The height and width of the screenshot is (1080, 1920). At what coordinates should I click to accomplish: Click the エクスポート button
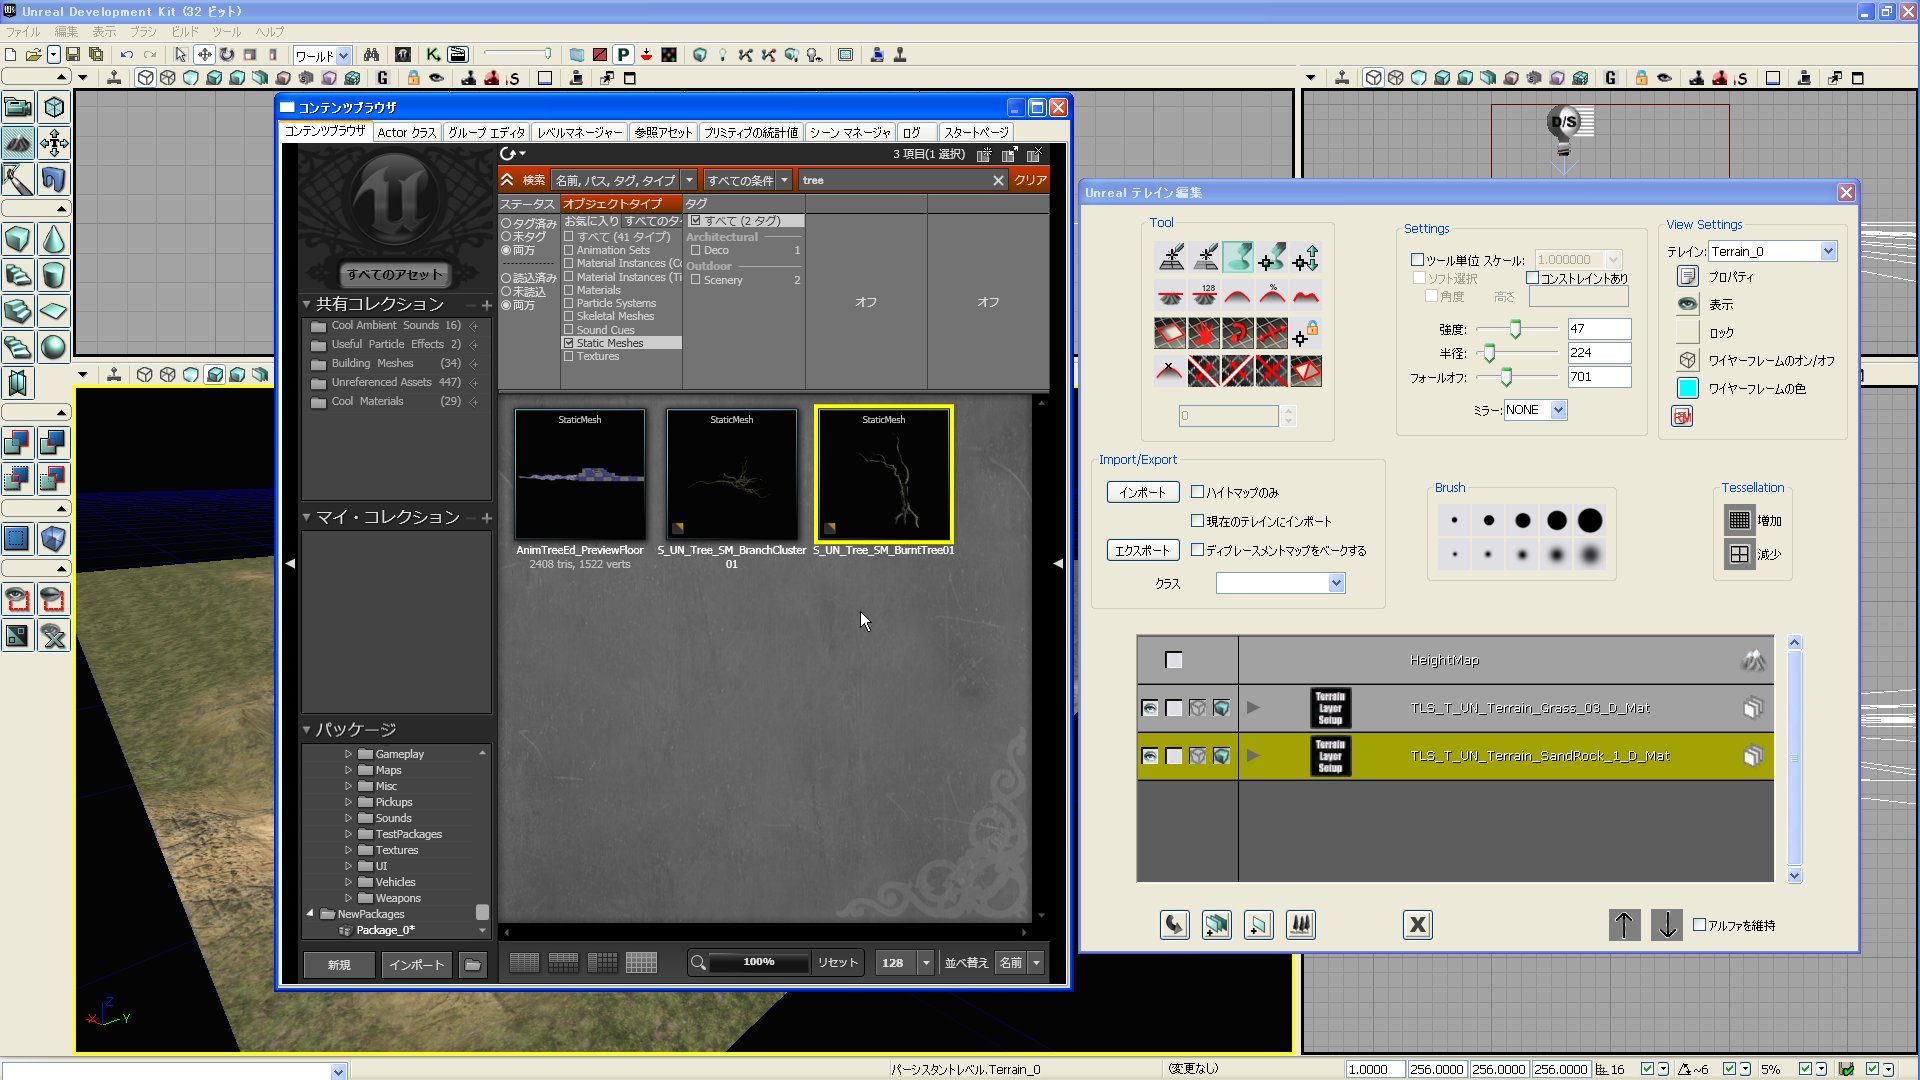pyautogui.click(x=1142, y=550)
